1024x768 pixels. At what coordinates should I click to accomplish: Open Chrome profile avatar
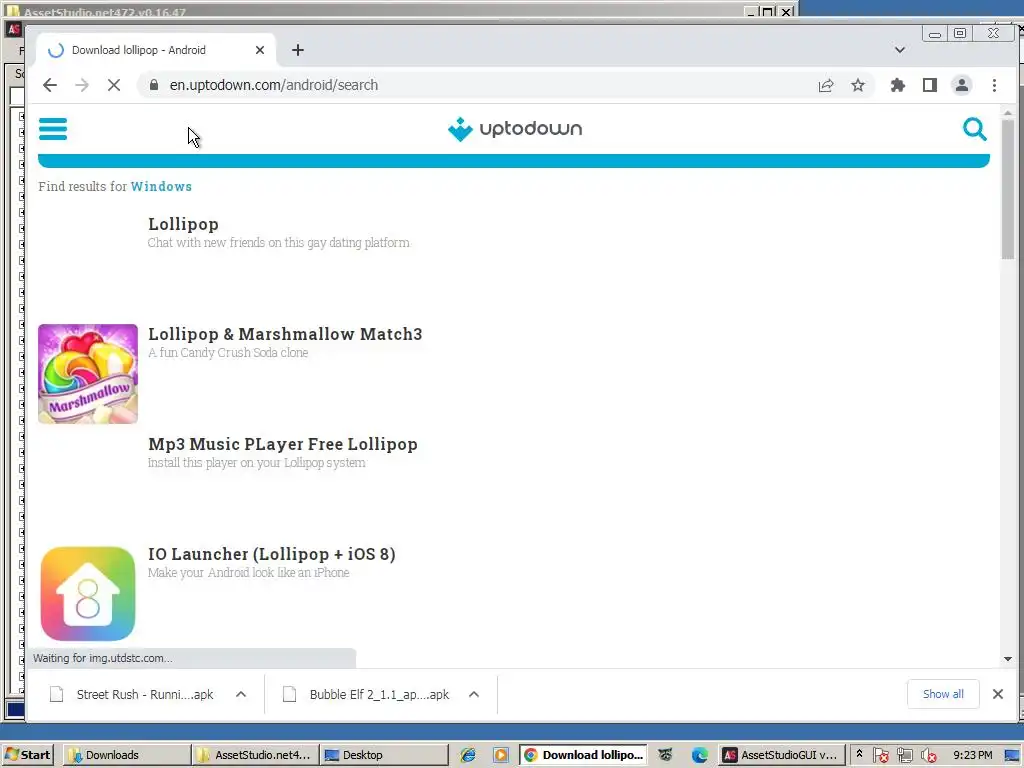pyautogui.click(x=961, y=85)
